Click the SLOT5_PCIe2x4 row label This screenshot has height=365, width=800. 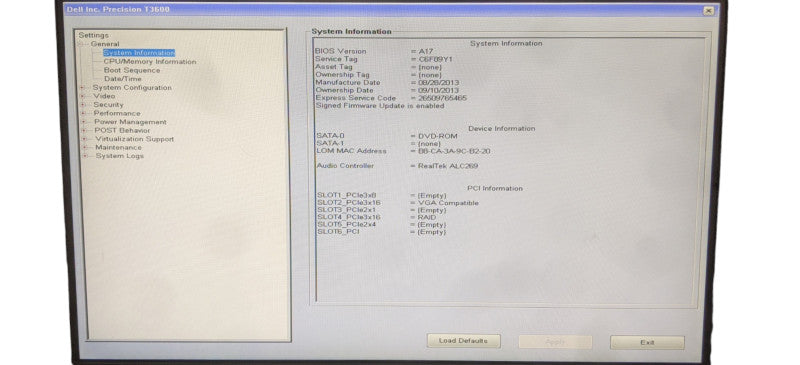pyautogui.click(x=346, y=225)
